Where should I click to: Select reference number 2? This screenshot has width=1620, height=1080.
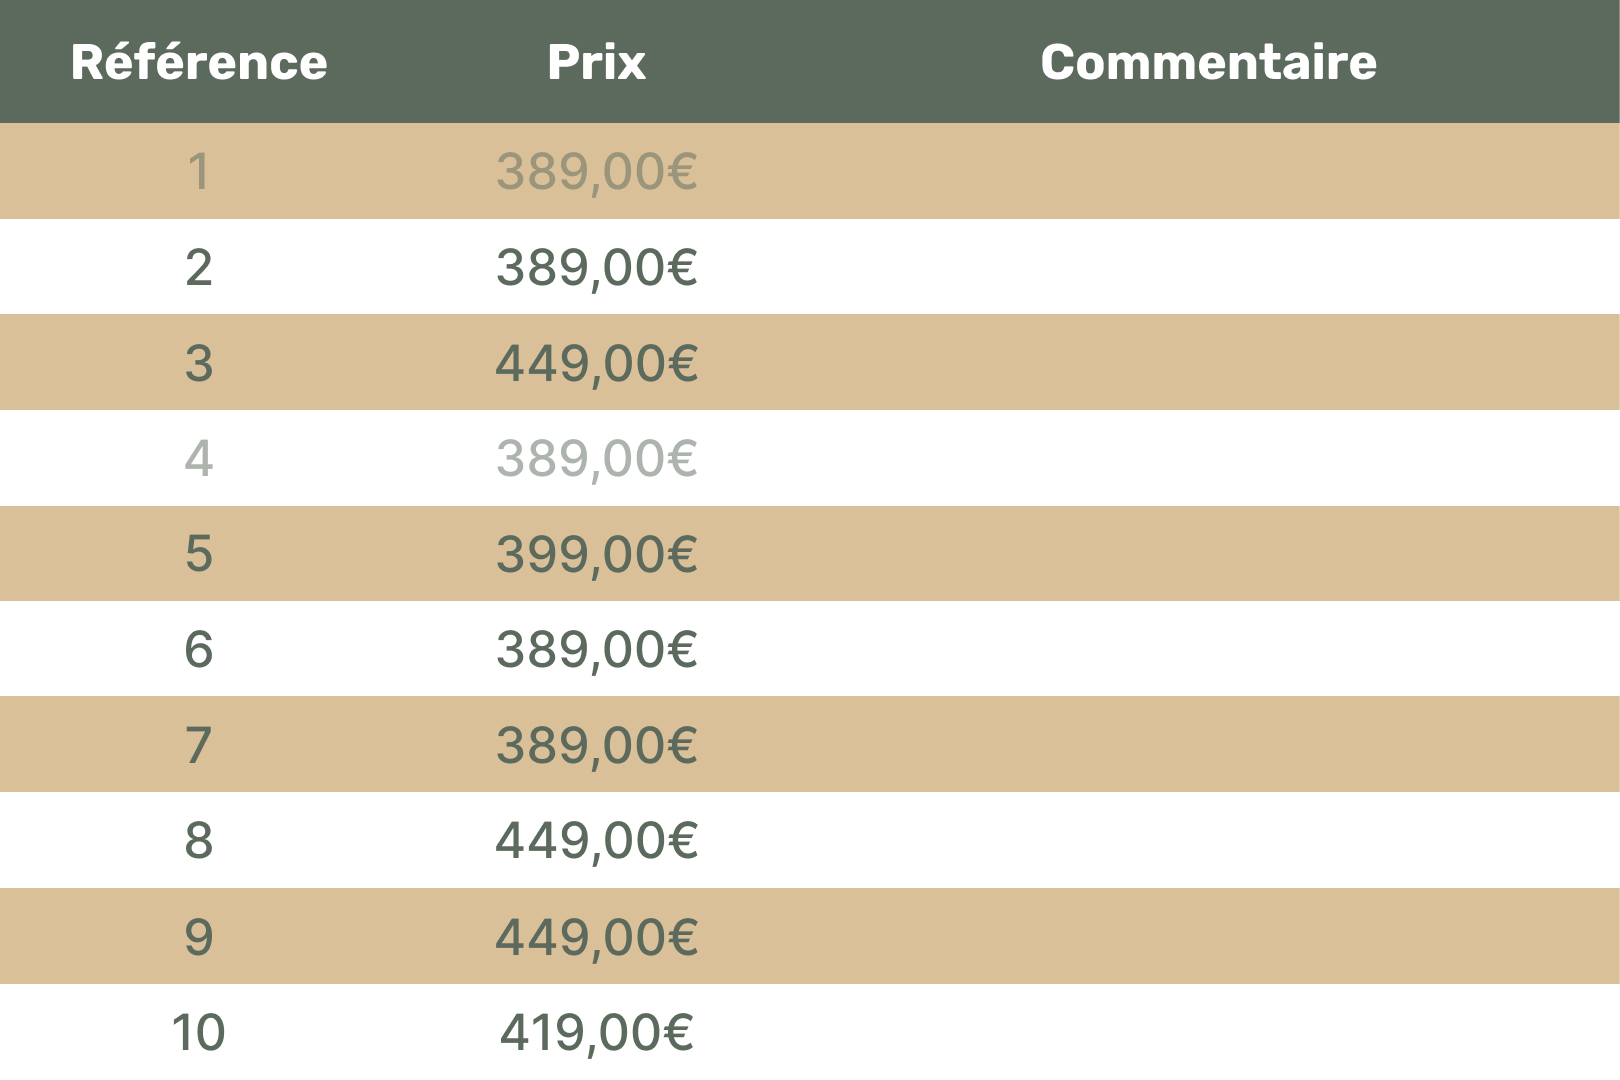(199, 267)
